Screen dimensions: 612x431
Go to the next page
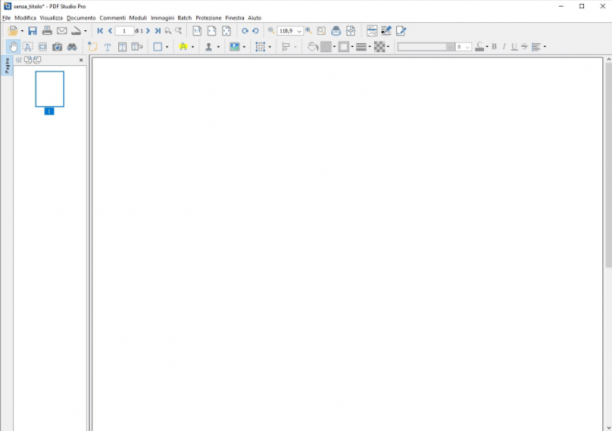pyautogui.click(x=148, y=31)
